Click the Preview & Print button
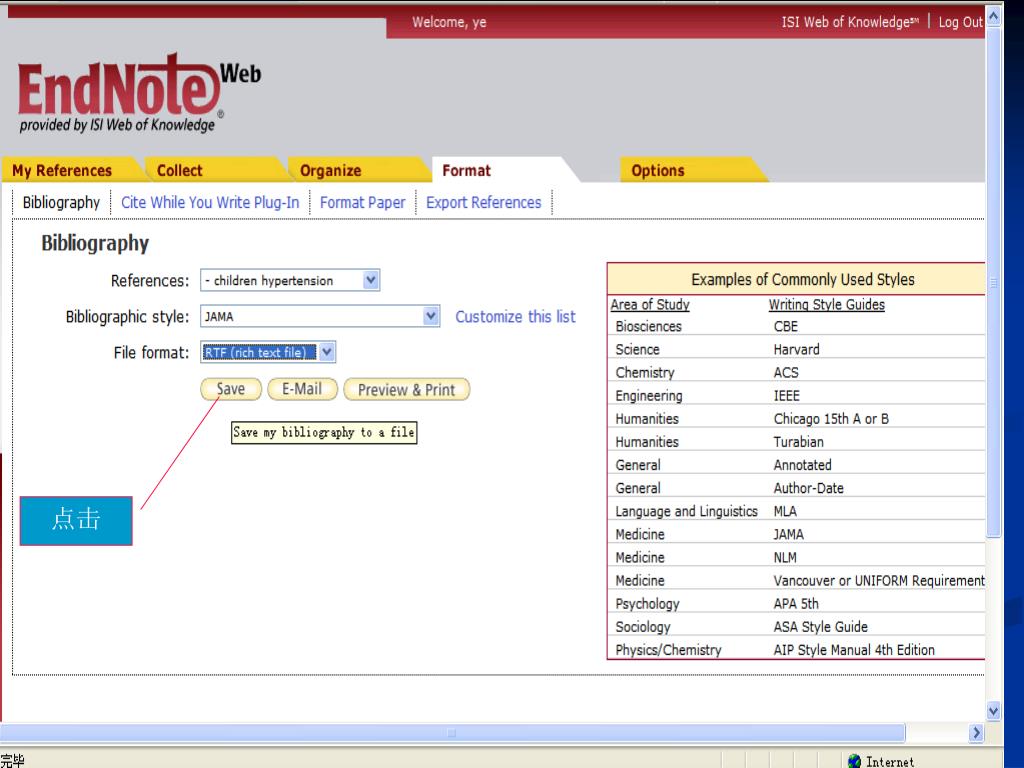The height and width of the screenshot is (768, 1024). pyautogui.click(x=406, y=390)
